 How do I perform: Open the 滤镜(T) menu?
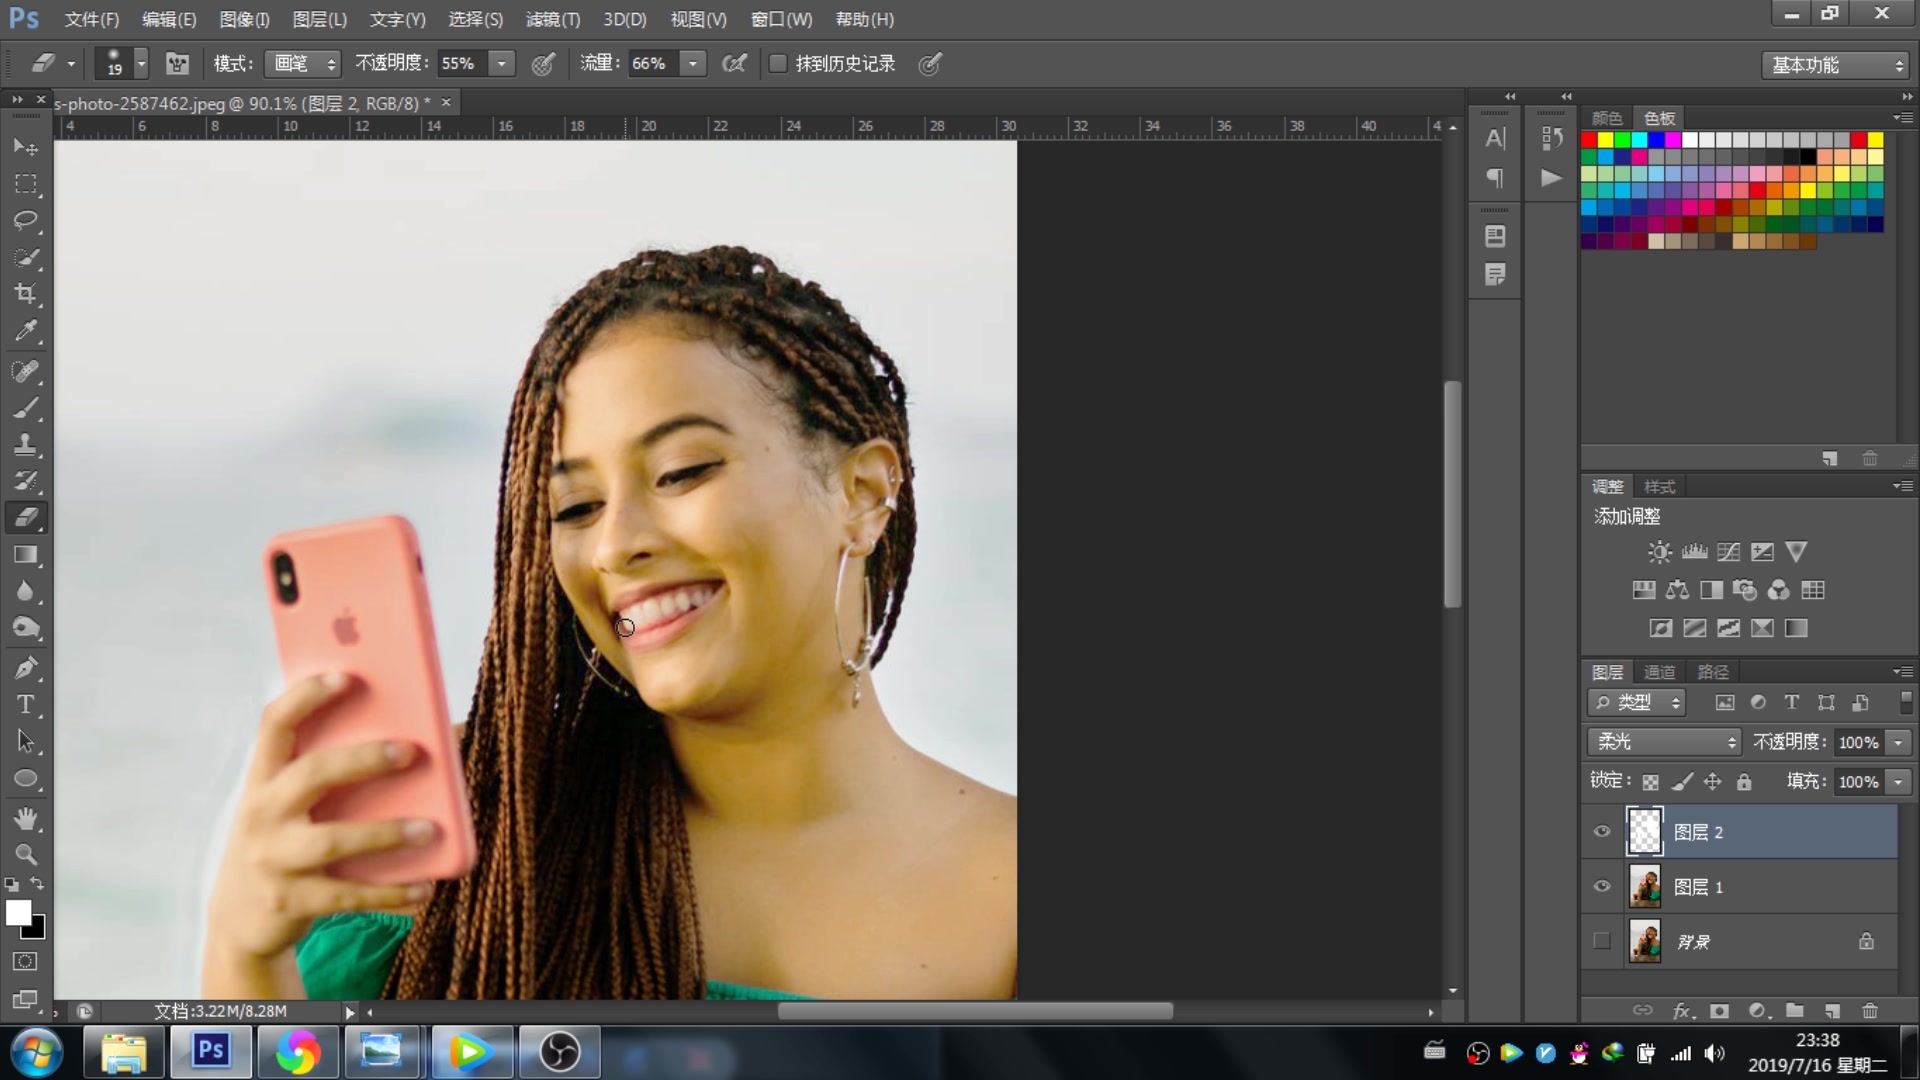click(x=552, y=19)
